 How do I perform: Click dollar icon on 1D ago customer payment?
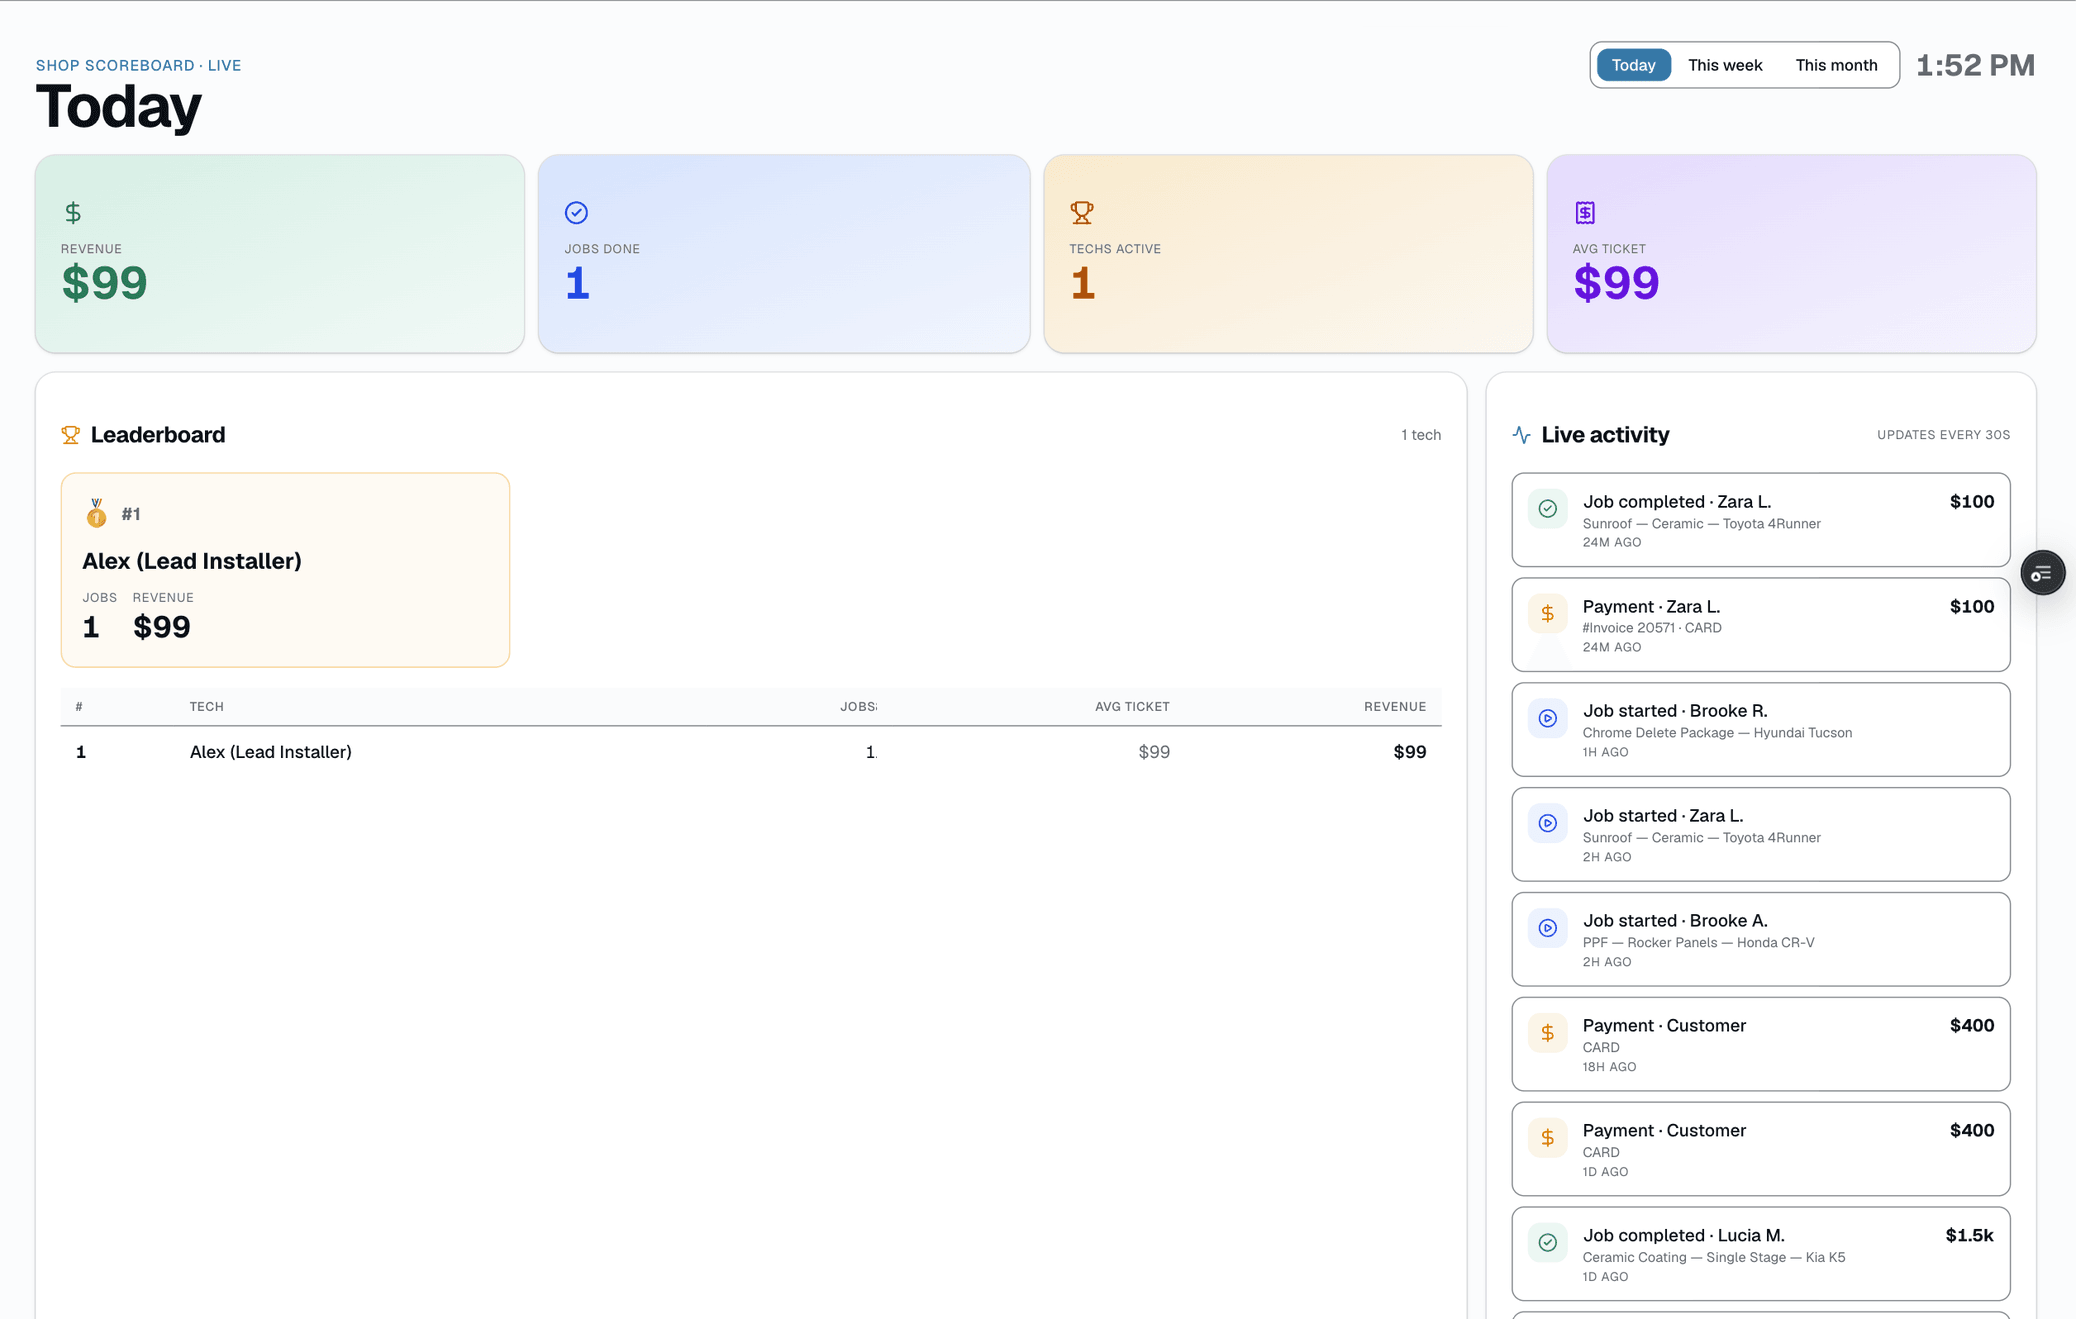click(x=1547, y=1138)
